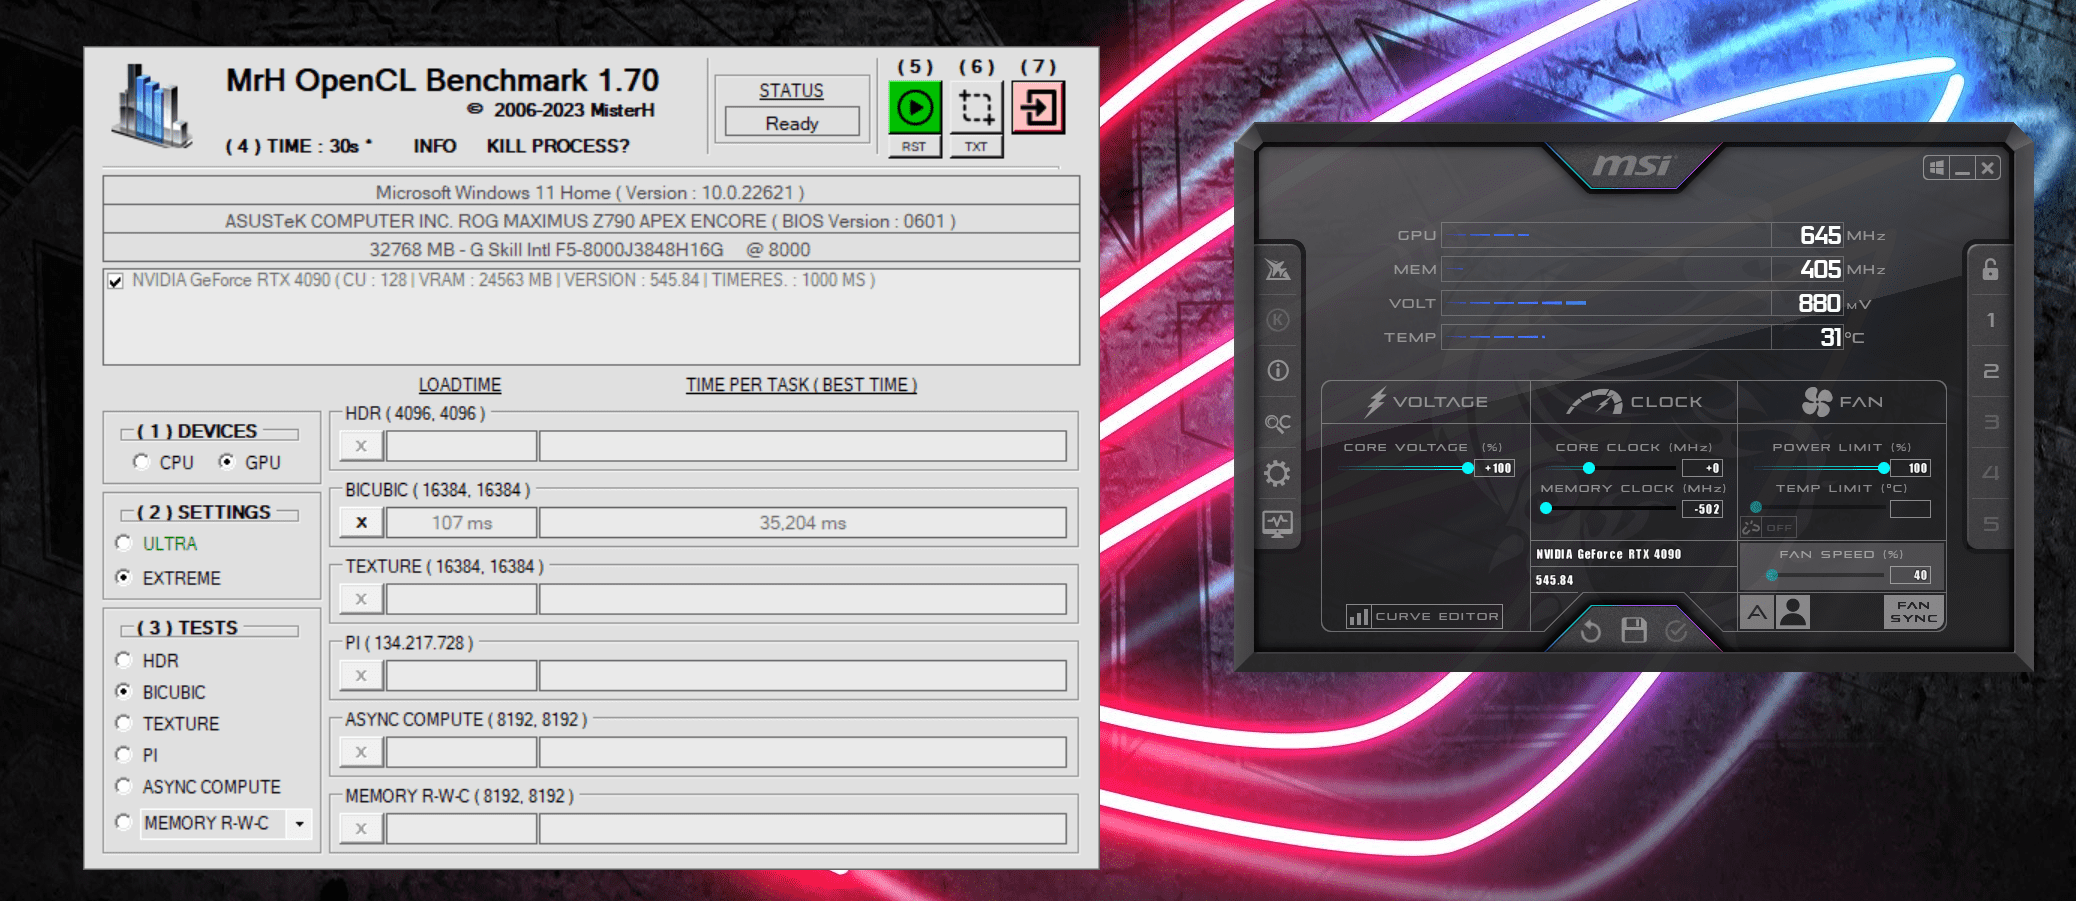Screen dimensions: 2076x901
Task: Choose the EXTREME settings option
Action: [124, 577]
